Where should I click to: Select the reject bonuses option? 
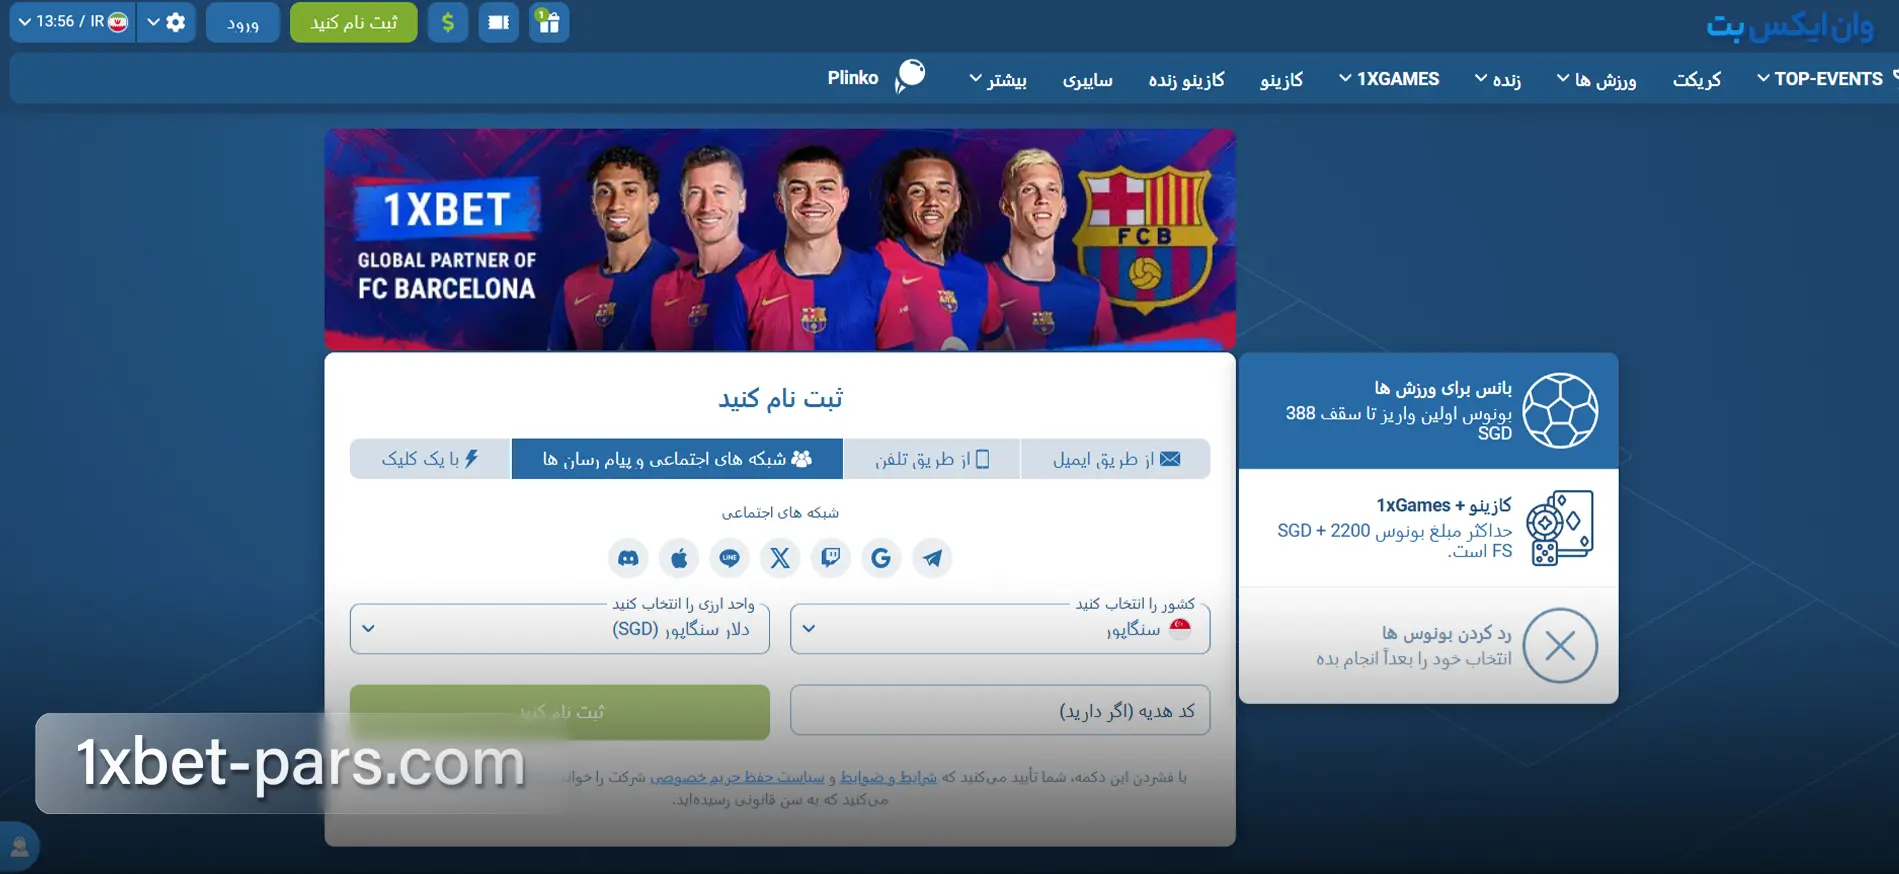[1428, 645]
